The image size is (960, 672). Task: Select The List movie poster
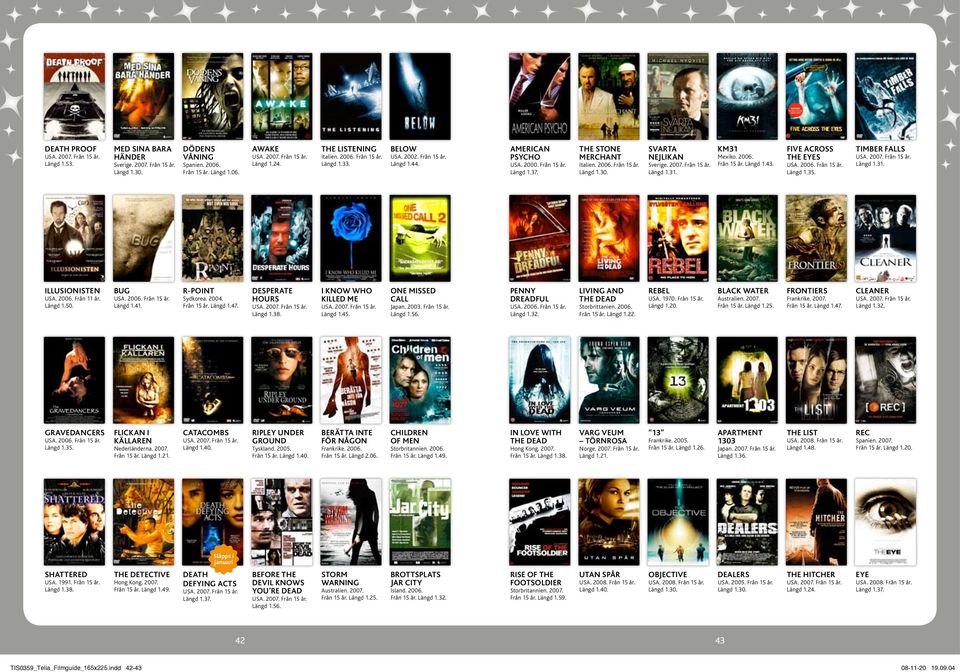point(816,380)
